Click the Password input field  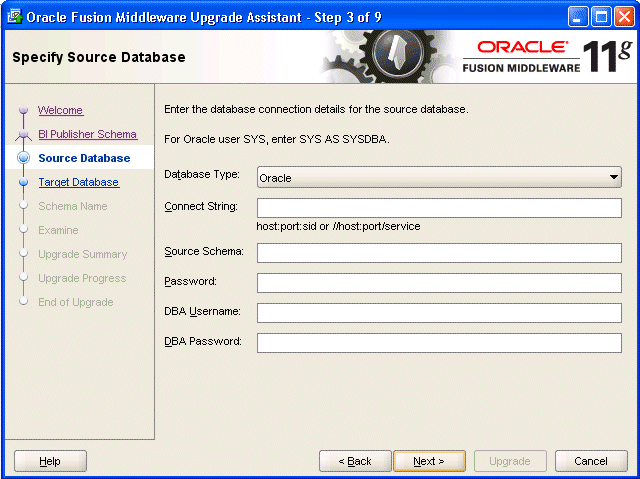click(439, 283)
